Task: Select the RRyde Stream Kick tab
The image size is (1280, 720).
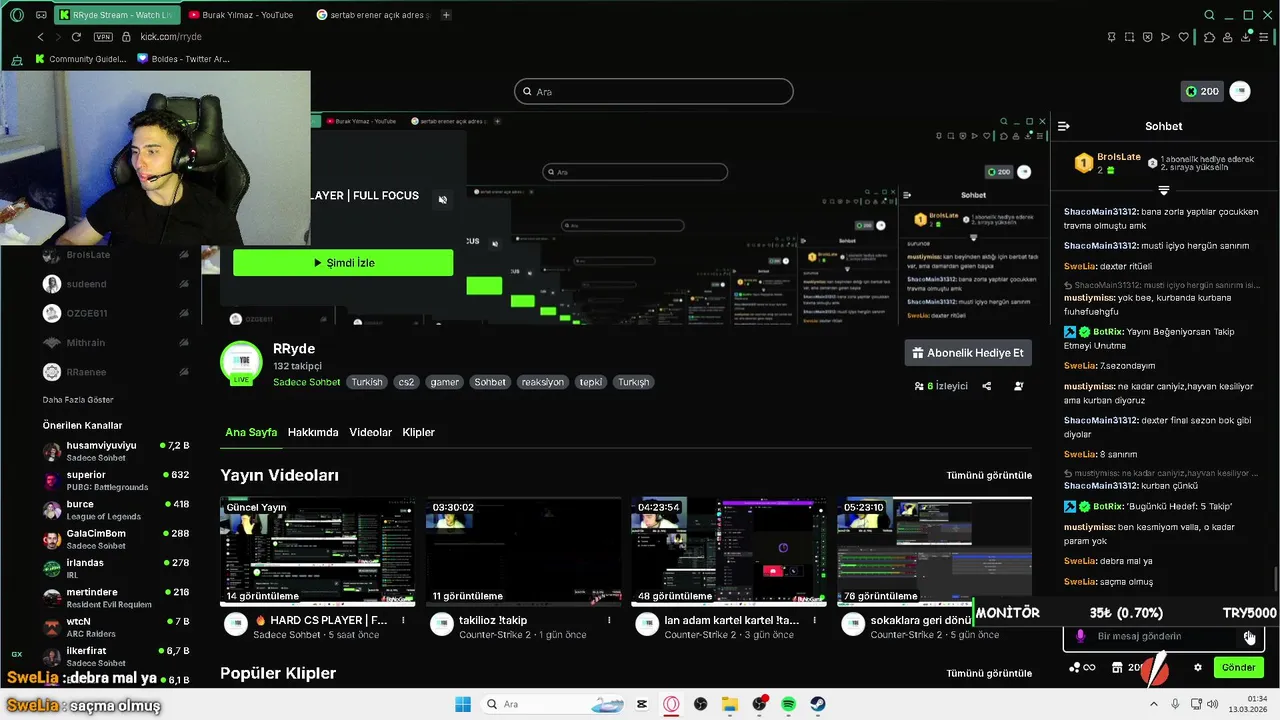Action: (x=115, y=15)
